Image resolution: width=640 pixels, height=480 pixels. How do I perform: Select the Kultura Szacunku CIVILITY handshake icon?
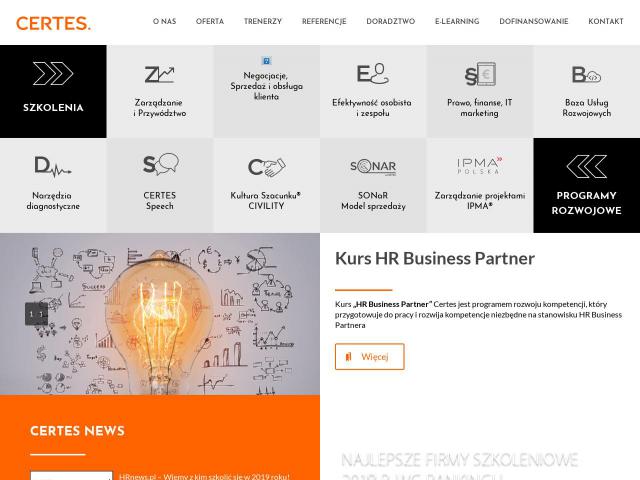(267, 167)
